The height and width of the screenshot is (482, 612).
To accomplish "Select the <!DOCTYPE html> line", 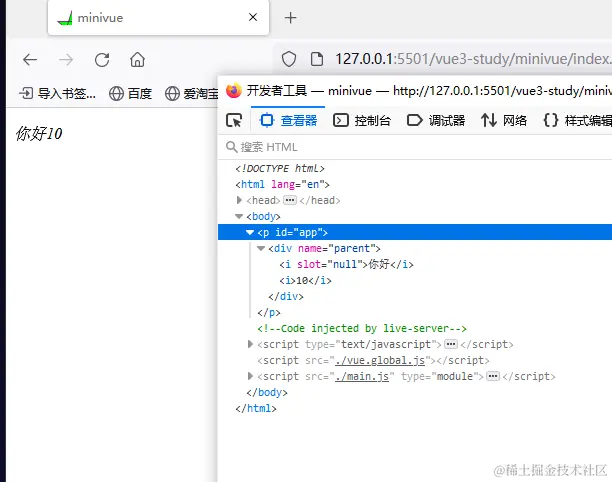I will (280, 168).
